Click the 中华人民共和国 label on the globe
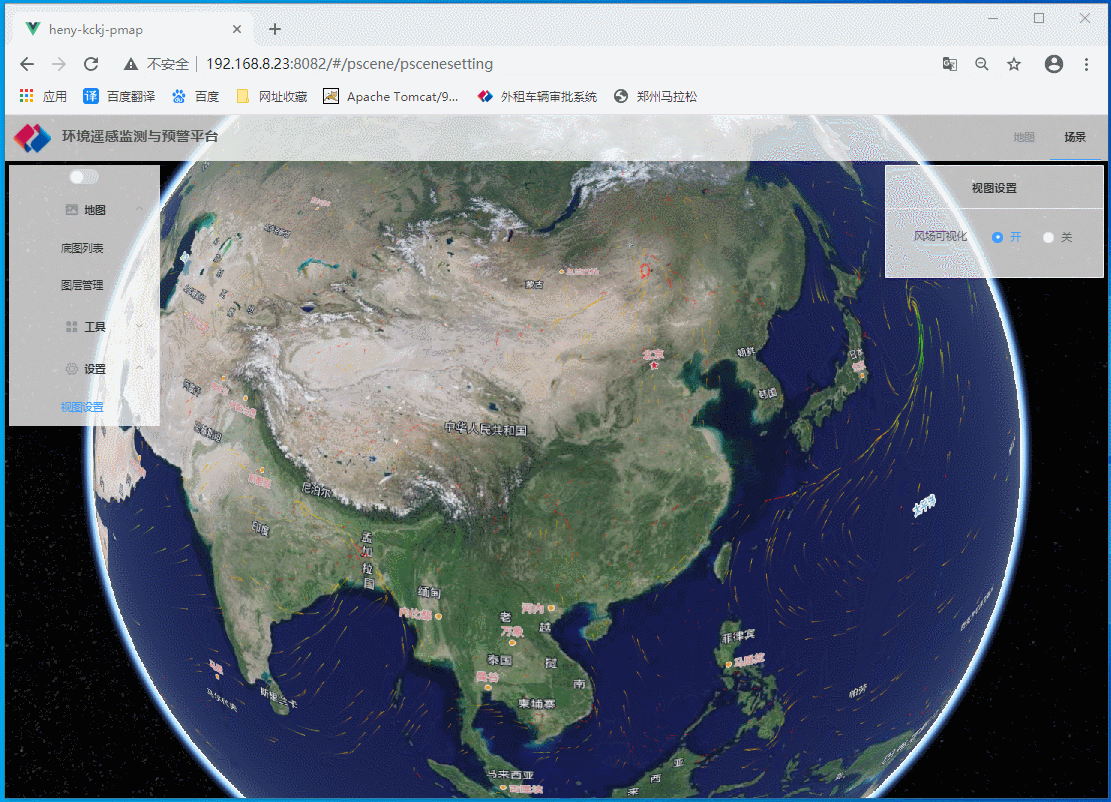The width and height of the screenshot is (1111, 802). click(486, 428)
